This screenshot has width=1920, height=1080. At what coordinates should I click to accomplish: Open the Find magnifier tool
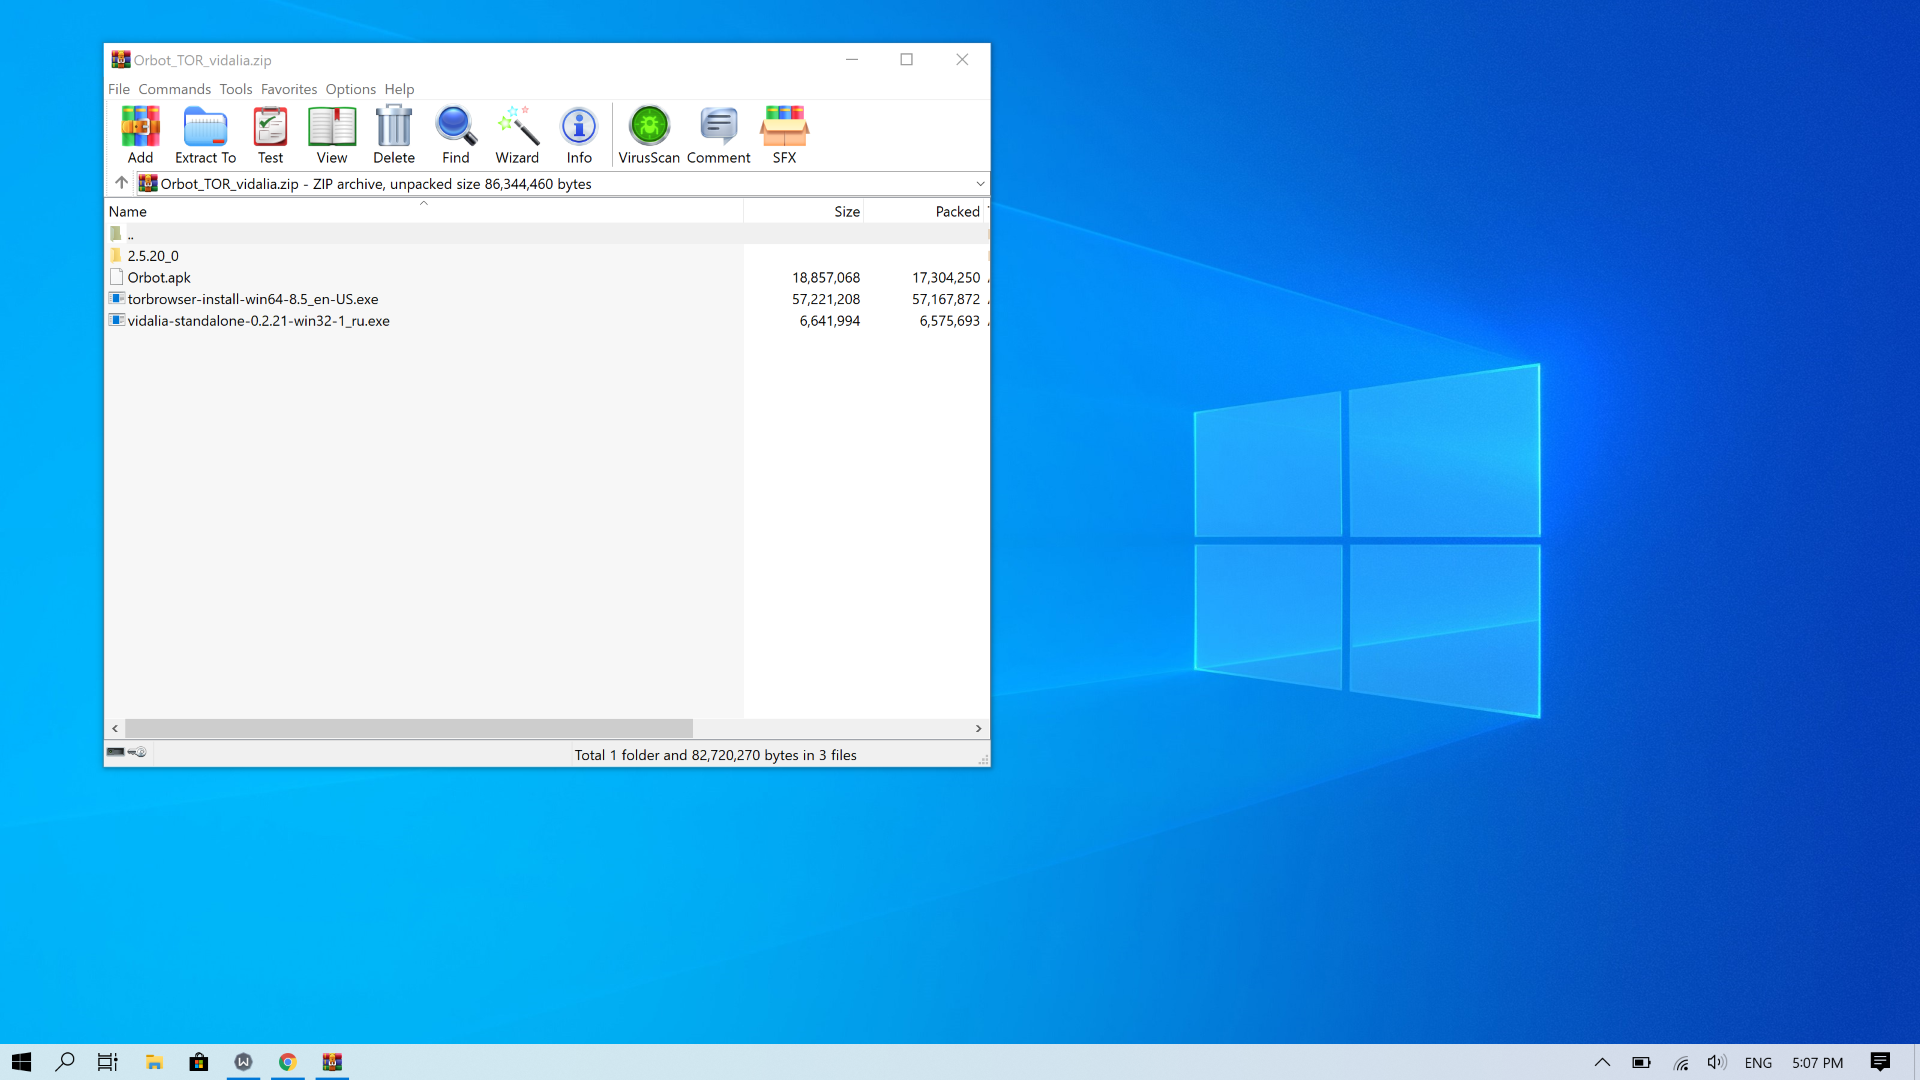pyautogui.click(x=456, y=134)
